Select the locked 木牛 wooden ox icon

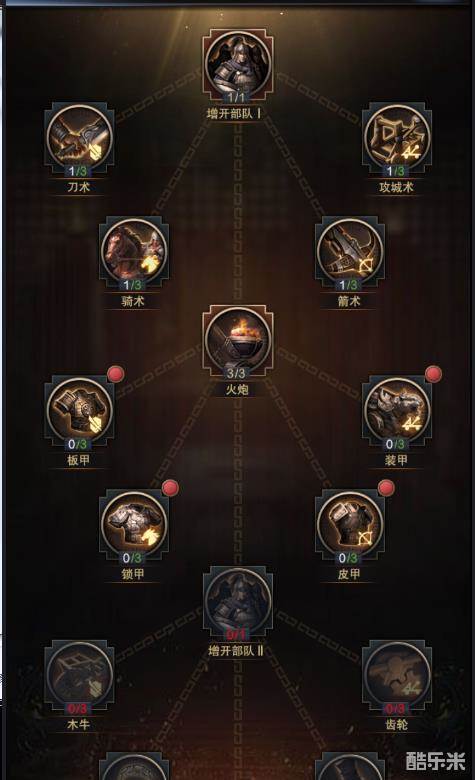80,677
